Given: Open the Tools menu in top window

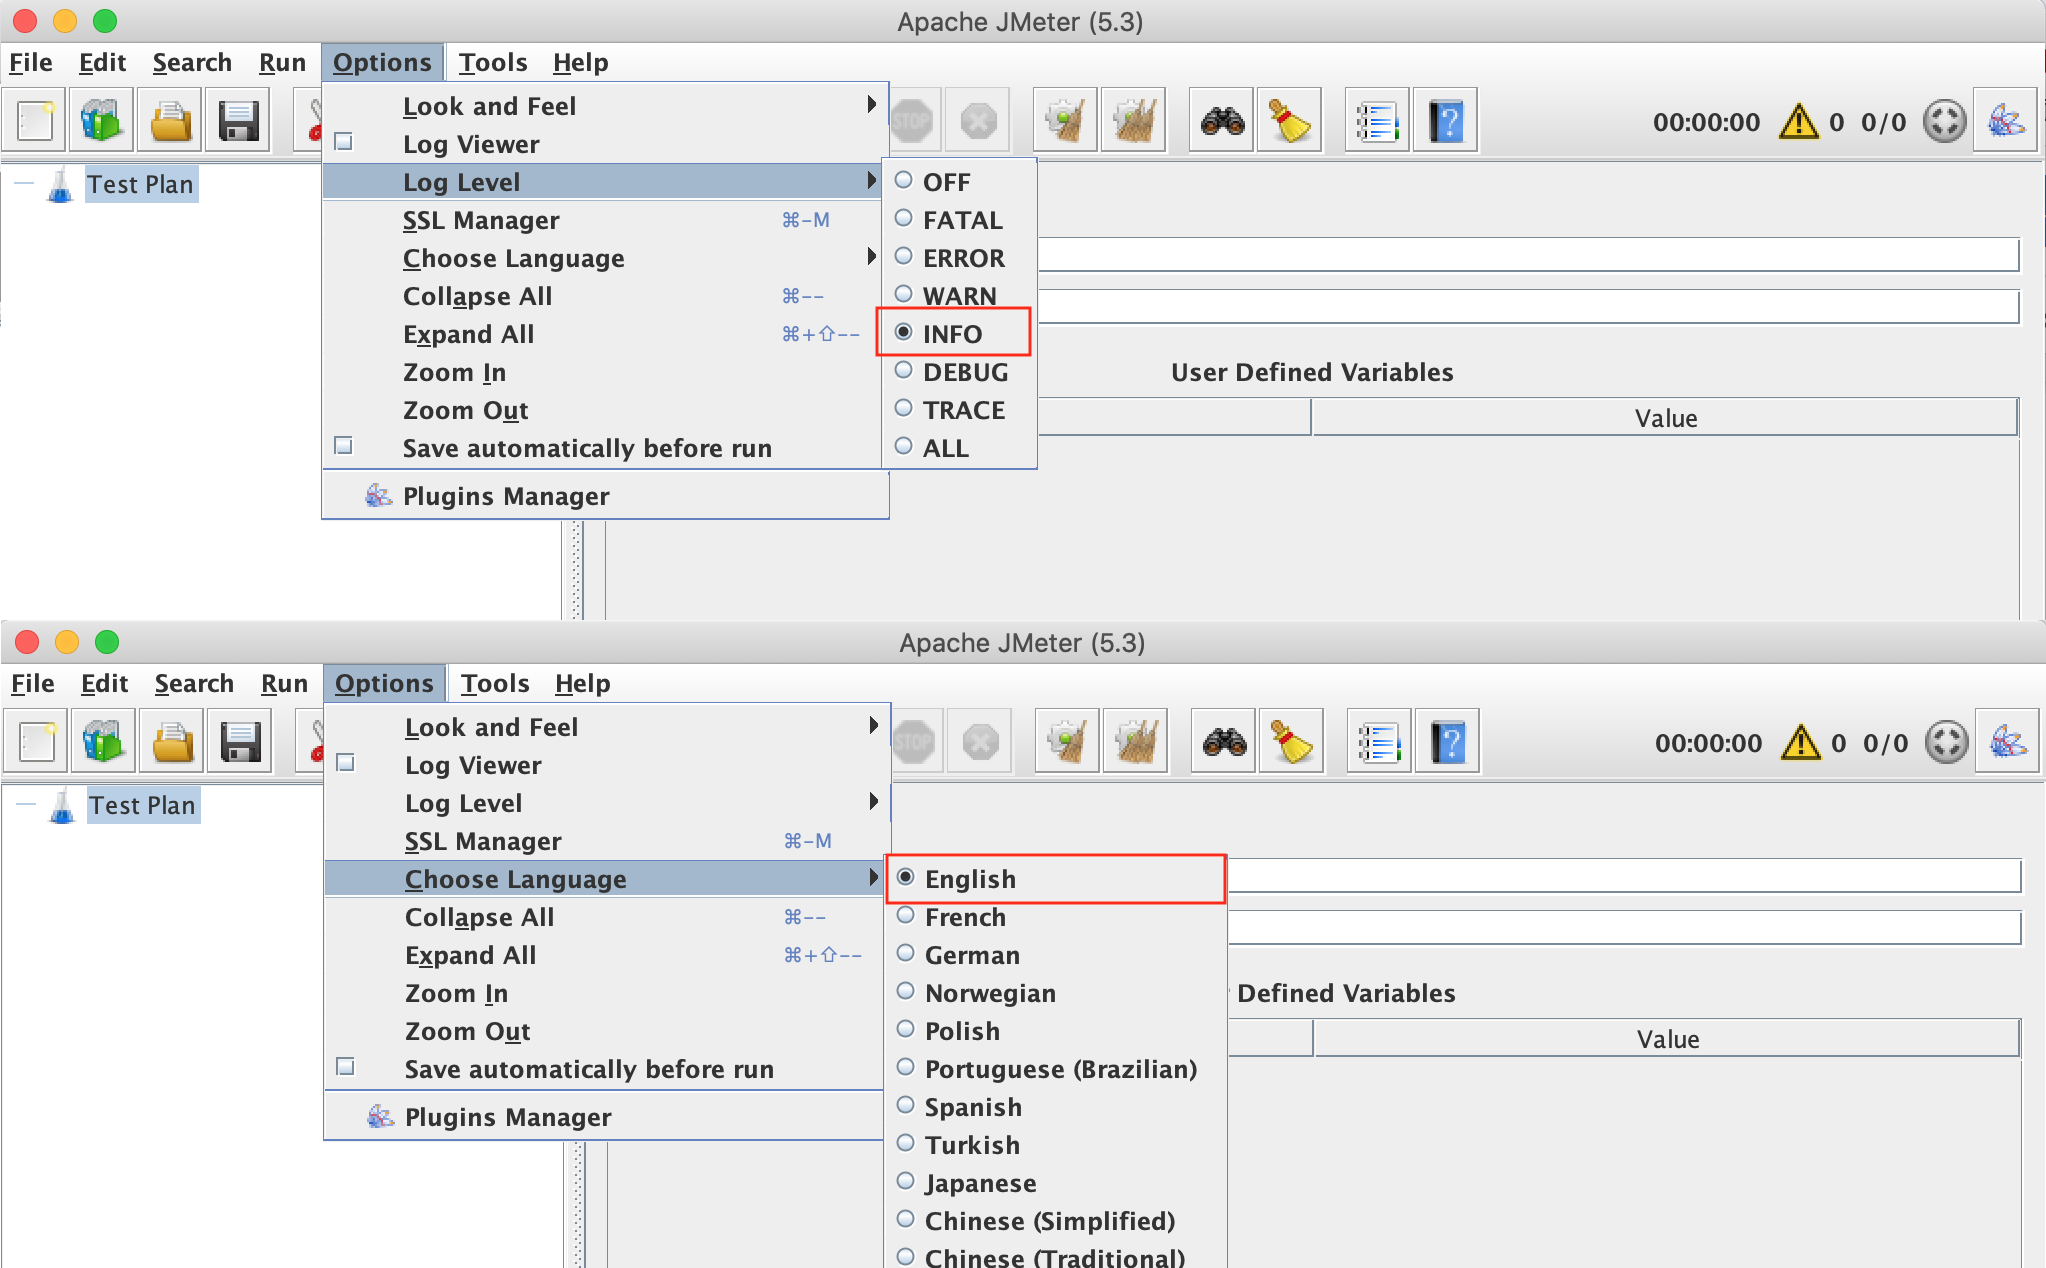Looking at the screenshot, I should pos(493,62).
